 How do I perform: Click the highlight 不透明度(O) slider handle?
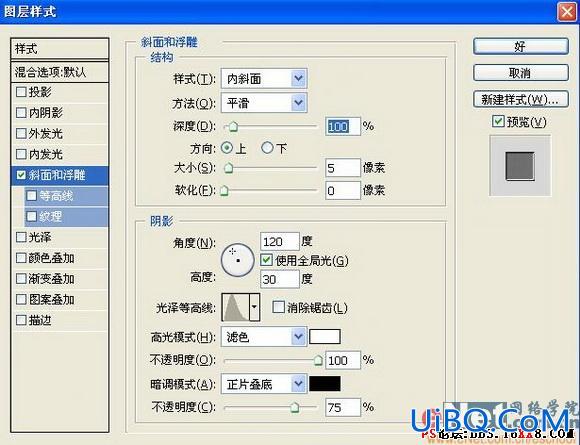[318, 360]
